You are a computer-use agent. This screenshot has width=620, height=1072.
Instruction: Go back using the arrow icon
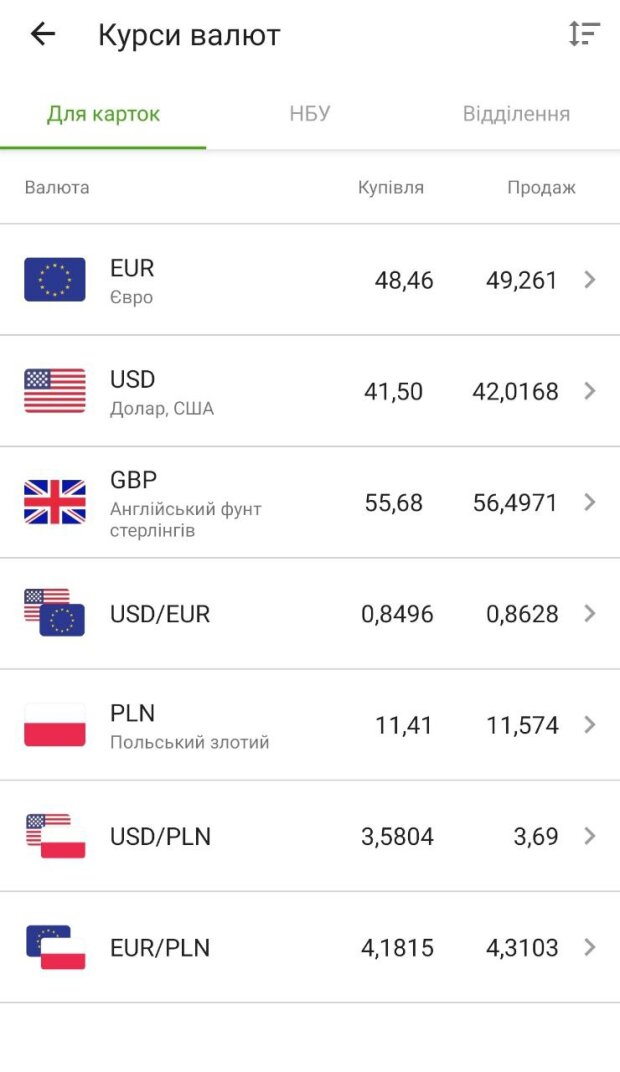tap(43, 35)
